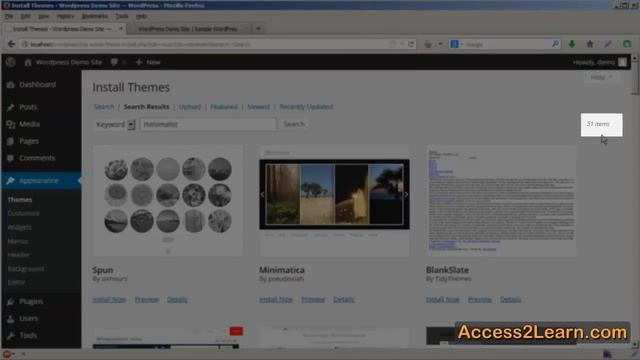Open Posts in the sidebar
The height and width of the screenshot is (360, 640).
pos(28,107)
